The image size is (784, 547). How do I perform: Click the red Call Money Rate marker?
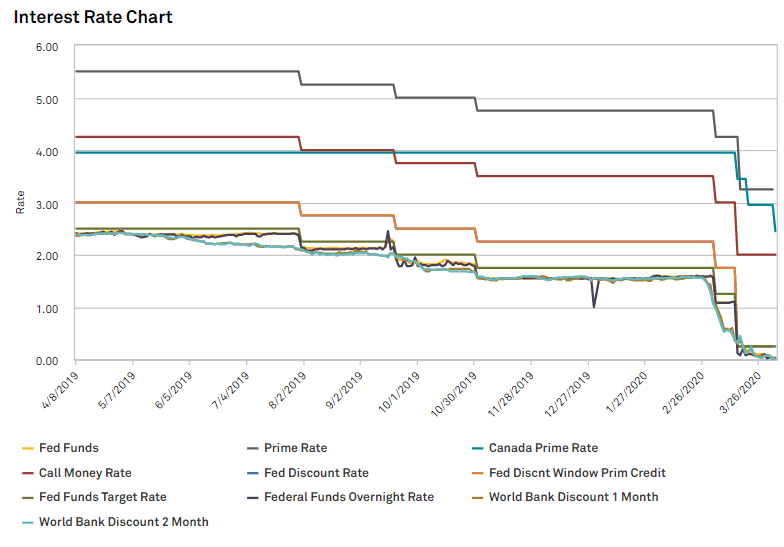click(x=28, y=474)
